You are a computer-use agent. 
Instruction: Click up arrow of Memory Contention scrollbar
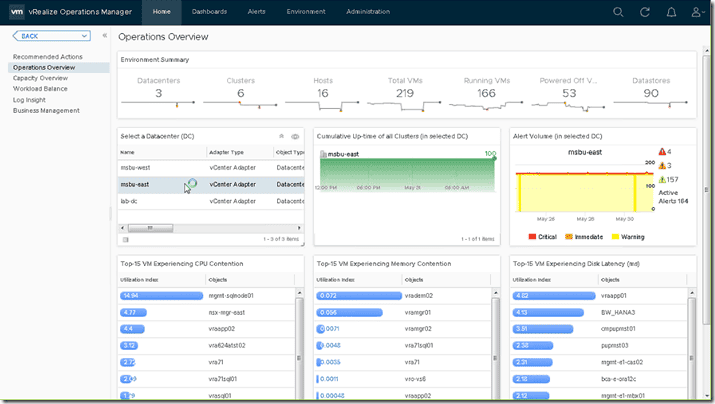tap(496, 292)
